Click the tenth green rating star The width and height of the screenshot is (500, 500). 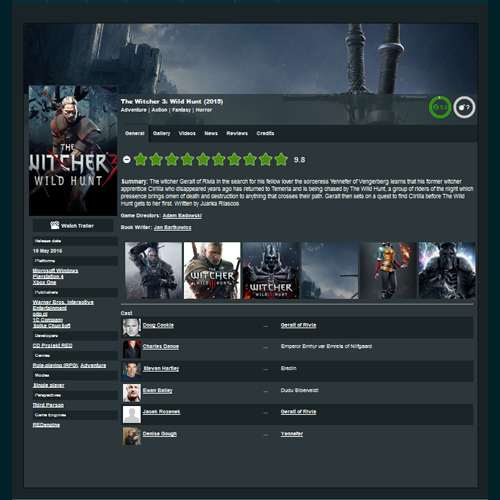tap(281, 160)
